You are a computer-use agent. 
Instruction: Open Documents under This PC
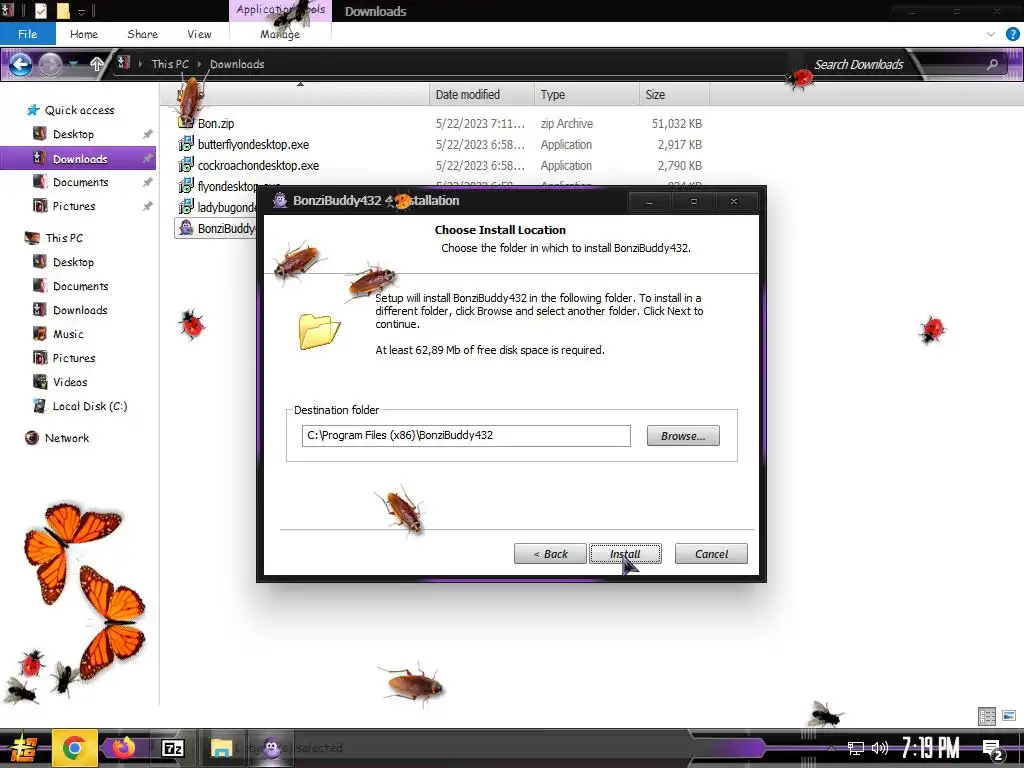[80, 286]
